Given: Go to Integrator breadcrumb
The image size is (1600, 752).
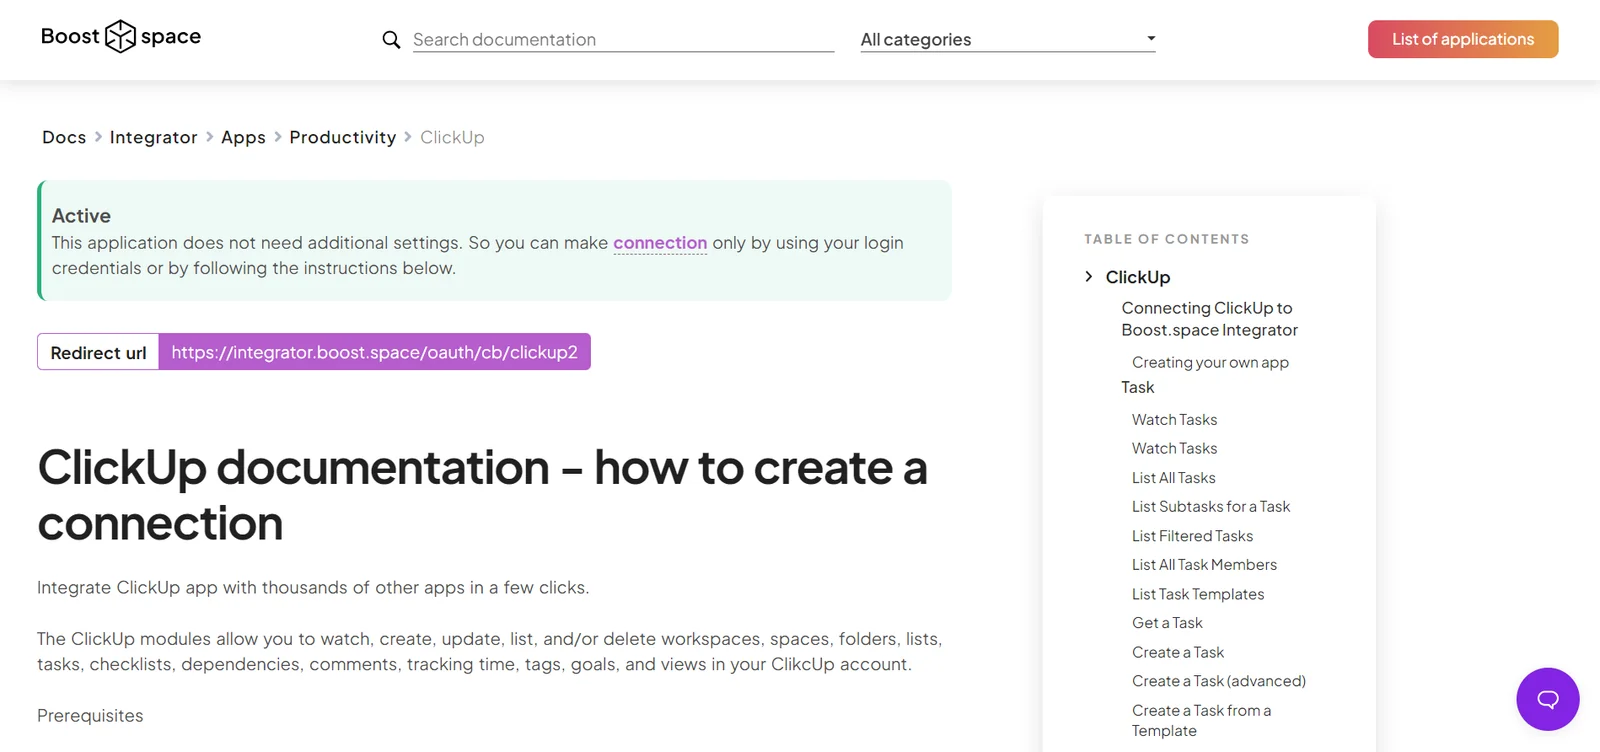Looking at the screenshot, I should click(153, 137).
